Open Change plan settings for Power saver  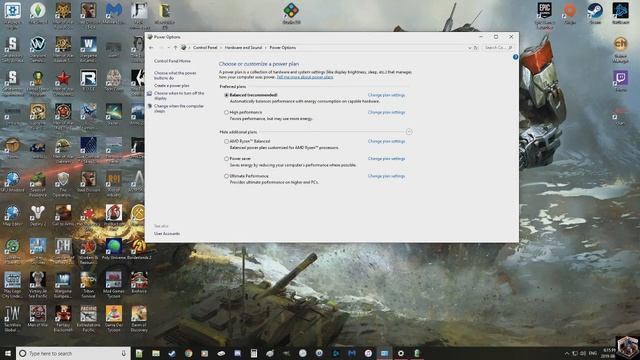coord(386,159)
